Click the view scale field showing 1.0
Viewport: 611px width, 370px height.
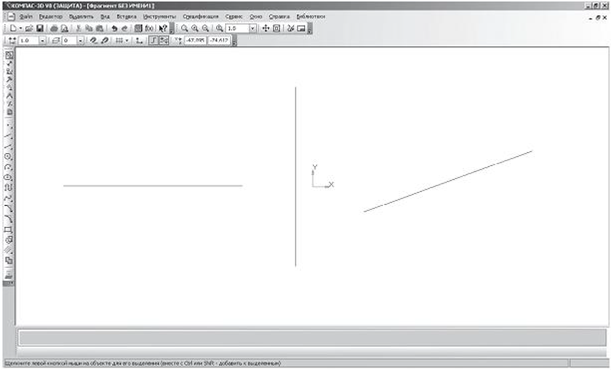(237, 28)
